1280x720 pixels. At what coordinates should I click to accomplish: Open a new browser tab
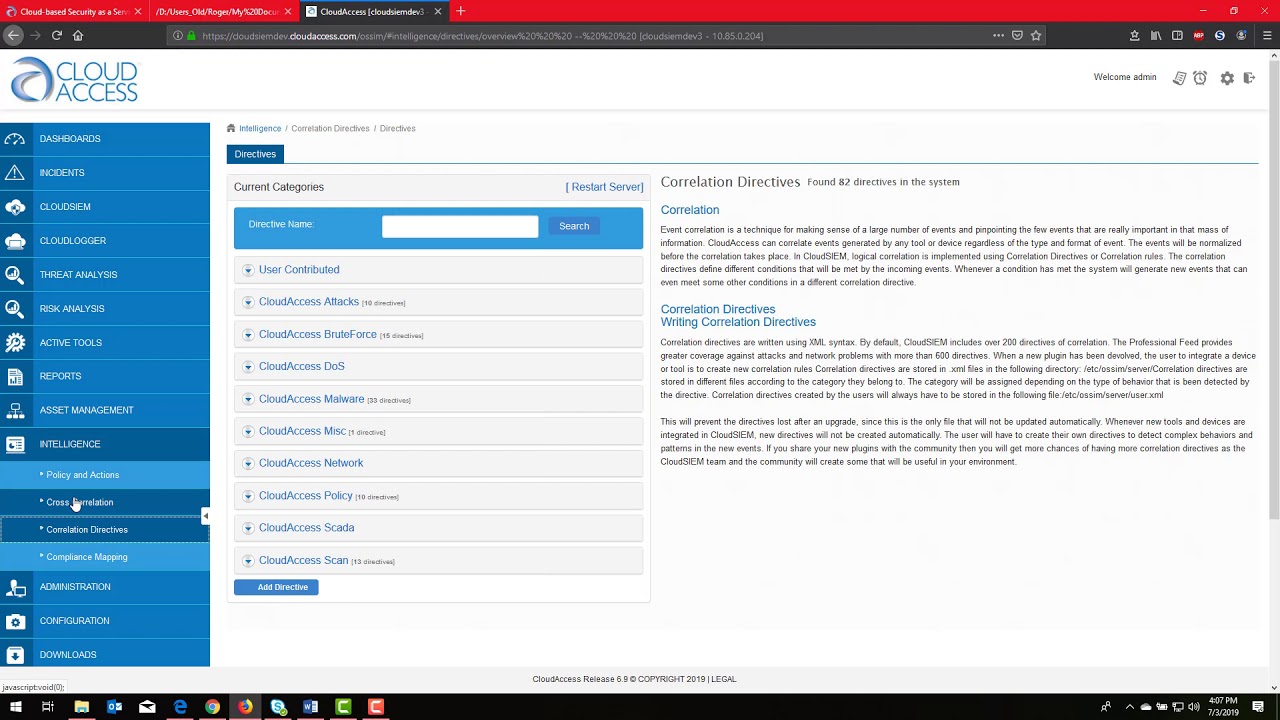[460, 11]
